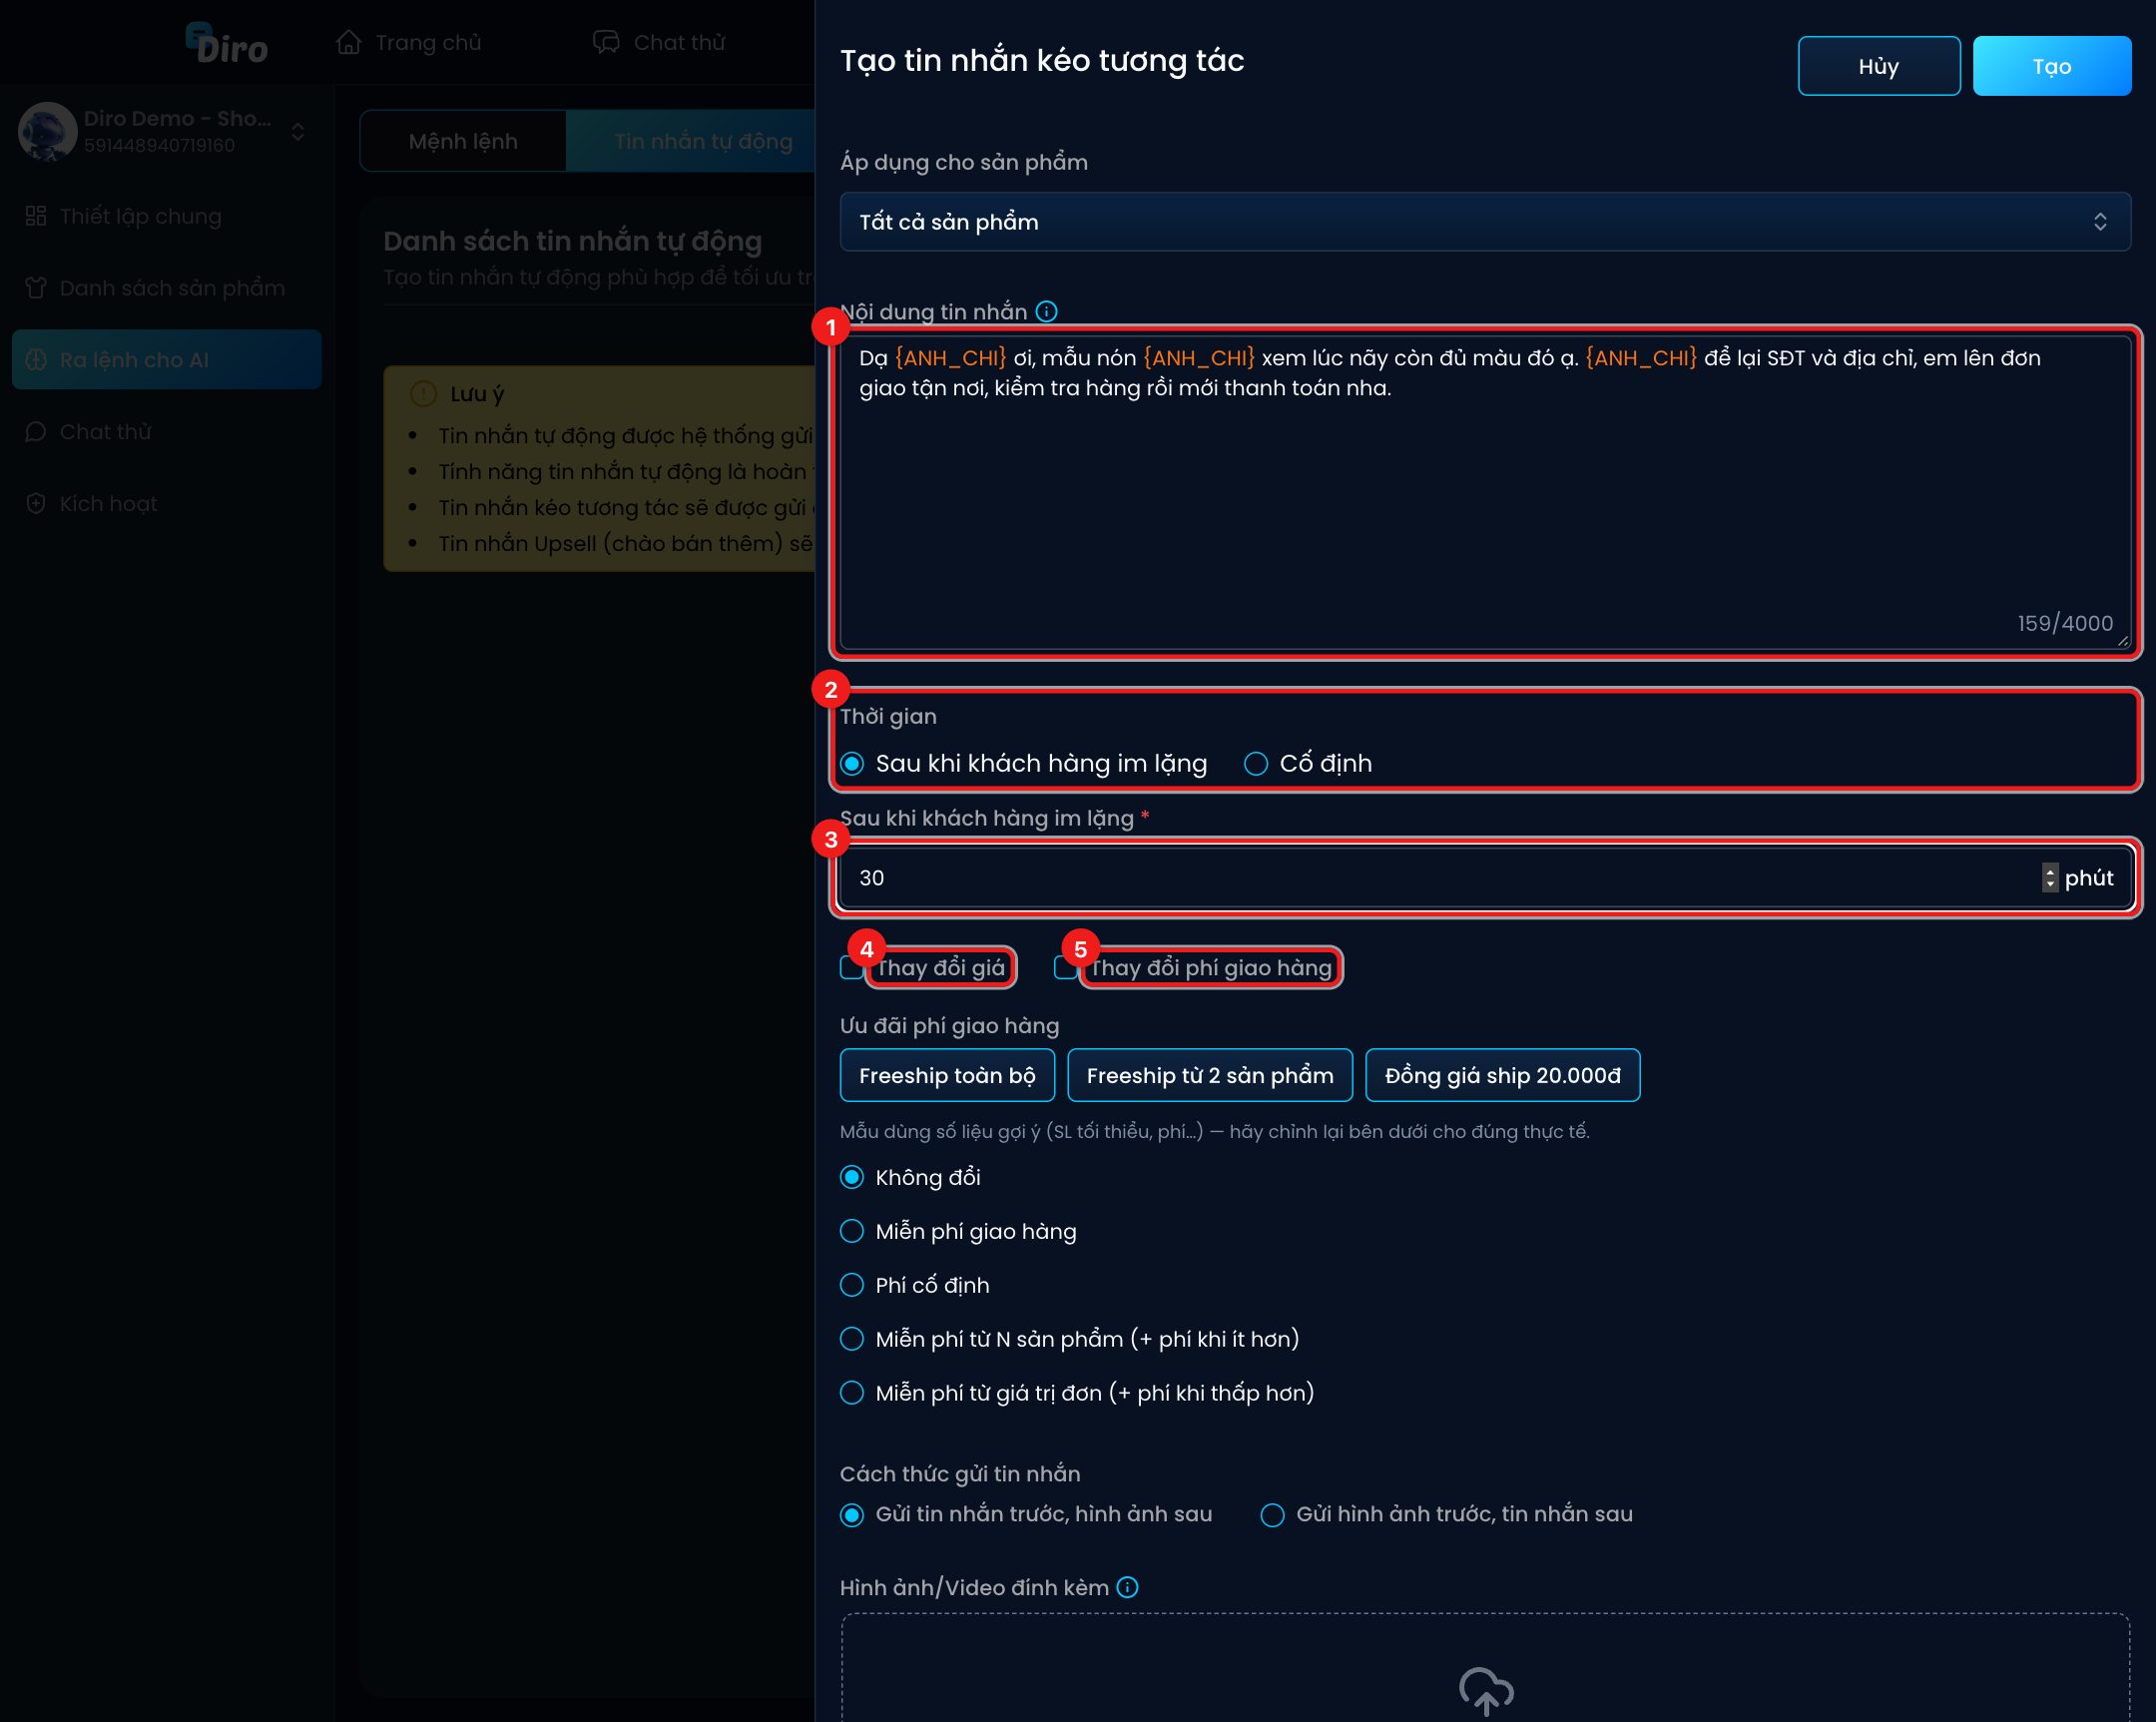Select the Cố định time option

point(1256,764)
